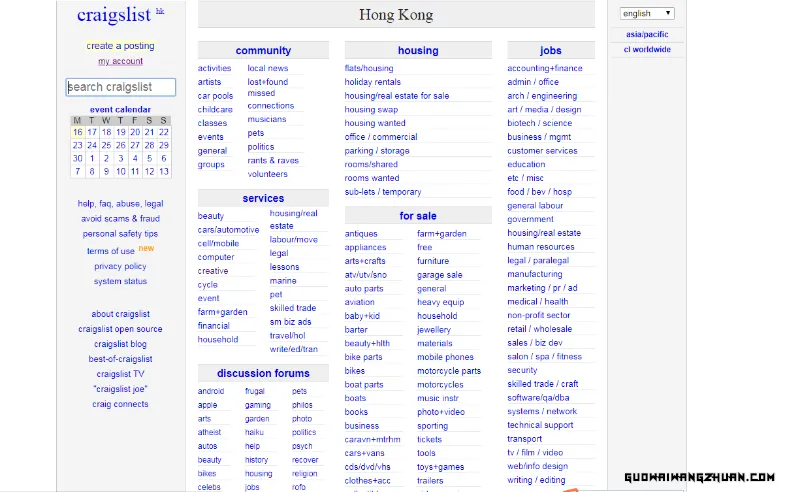The image size is (785, 492).
Task: Open help, faq, abuse, legal link
Action: point(120,204)
